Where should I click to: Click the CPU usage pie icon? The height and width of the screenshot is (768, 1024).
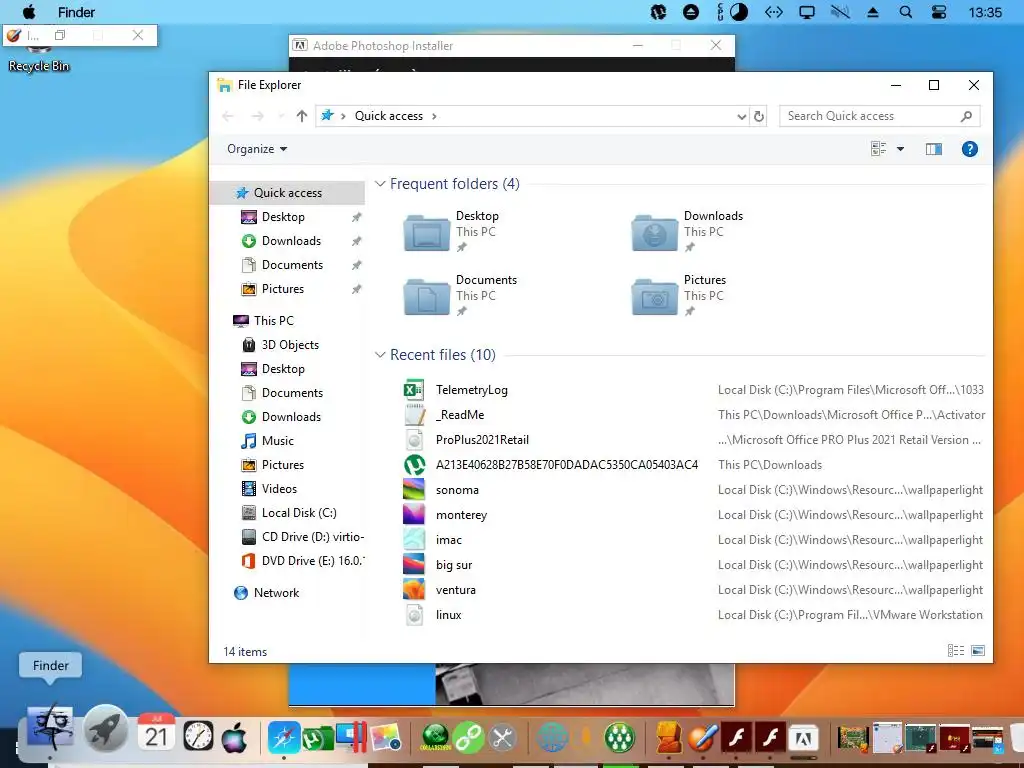(x=739, y=12)
